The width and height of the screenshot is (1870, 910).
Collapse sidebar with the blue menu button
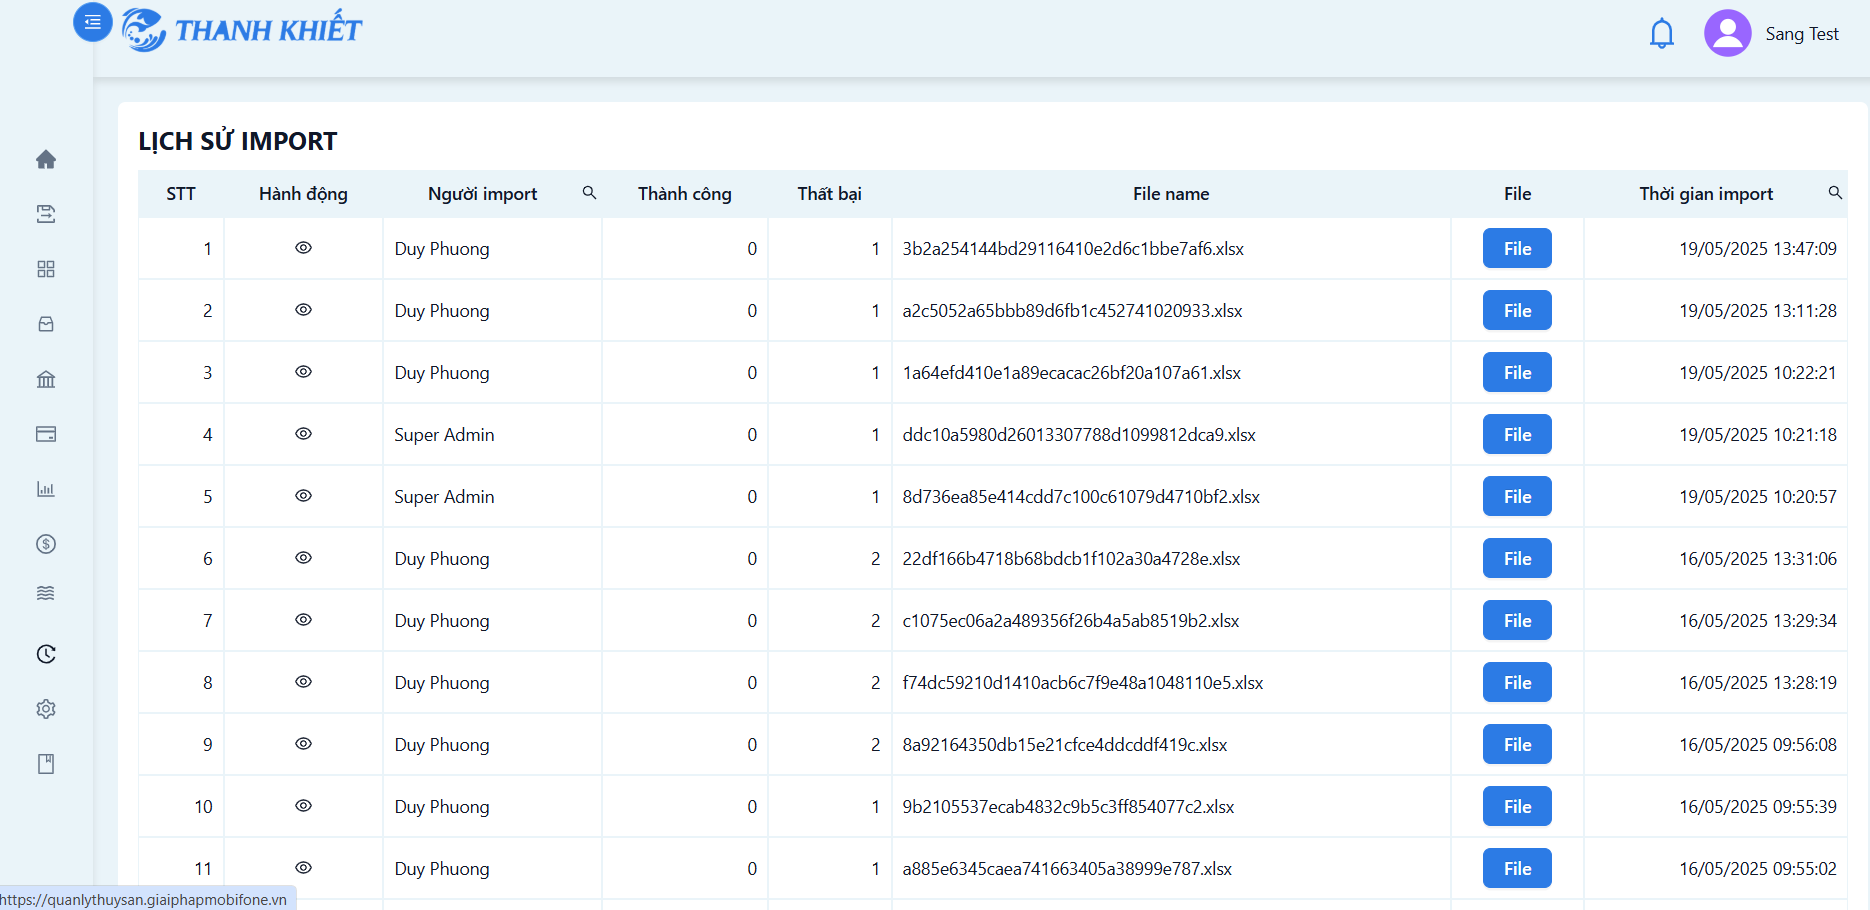click(x=93, y=22)
